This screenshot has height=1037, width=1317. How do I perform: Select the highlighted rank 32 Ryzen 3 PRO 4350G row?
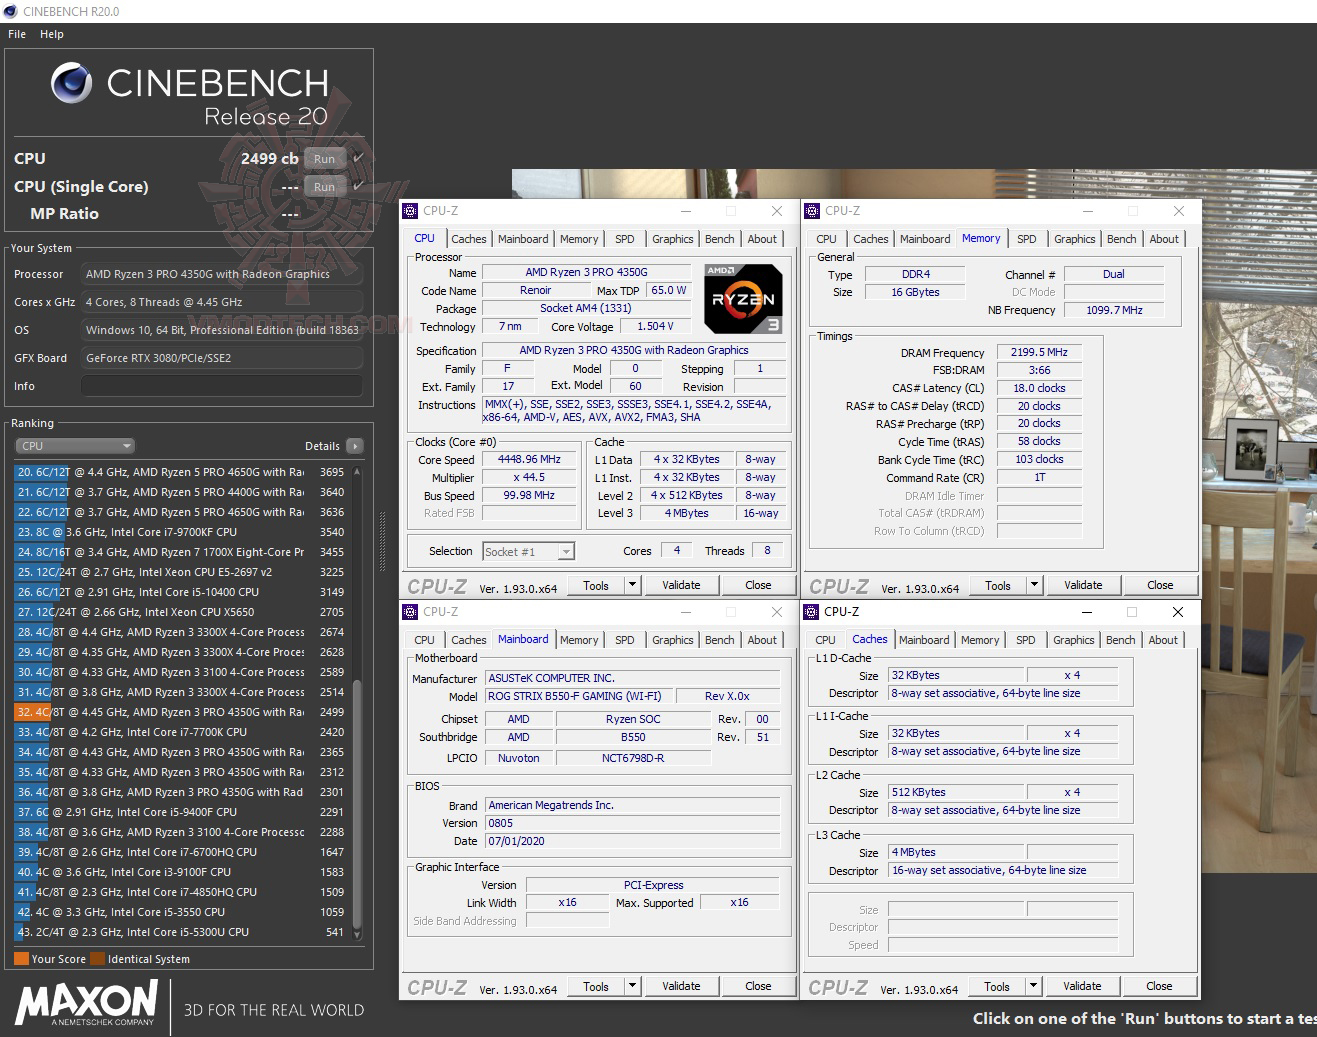click(180, 712)
